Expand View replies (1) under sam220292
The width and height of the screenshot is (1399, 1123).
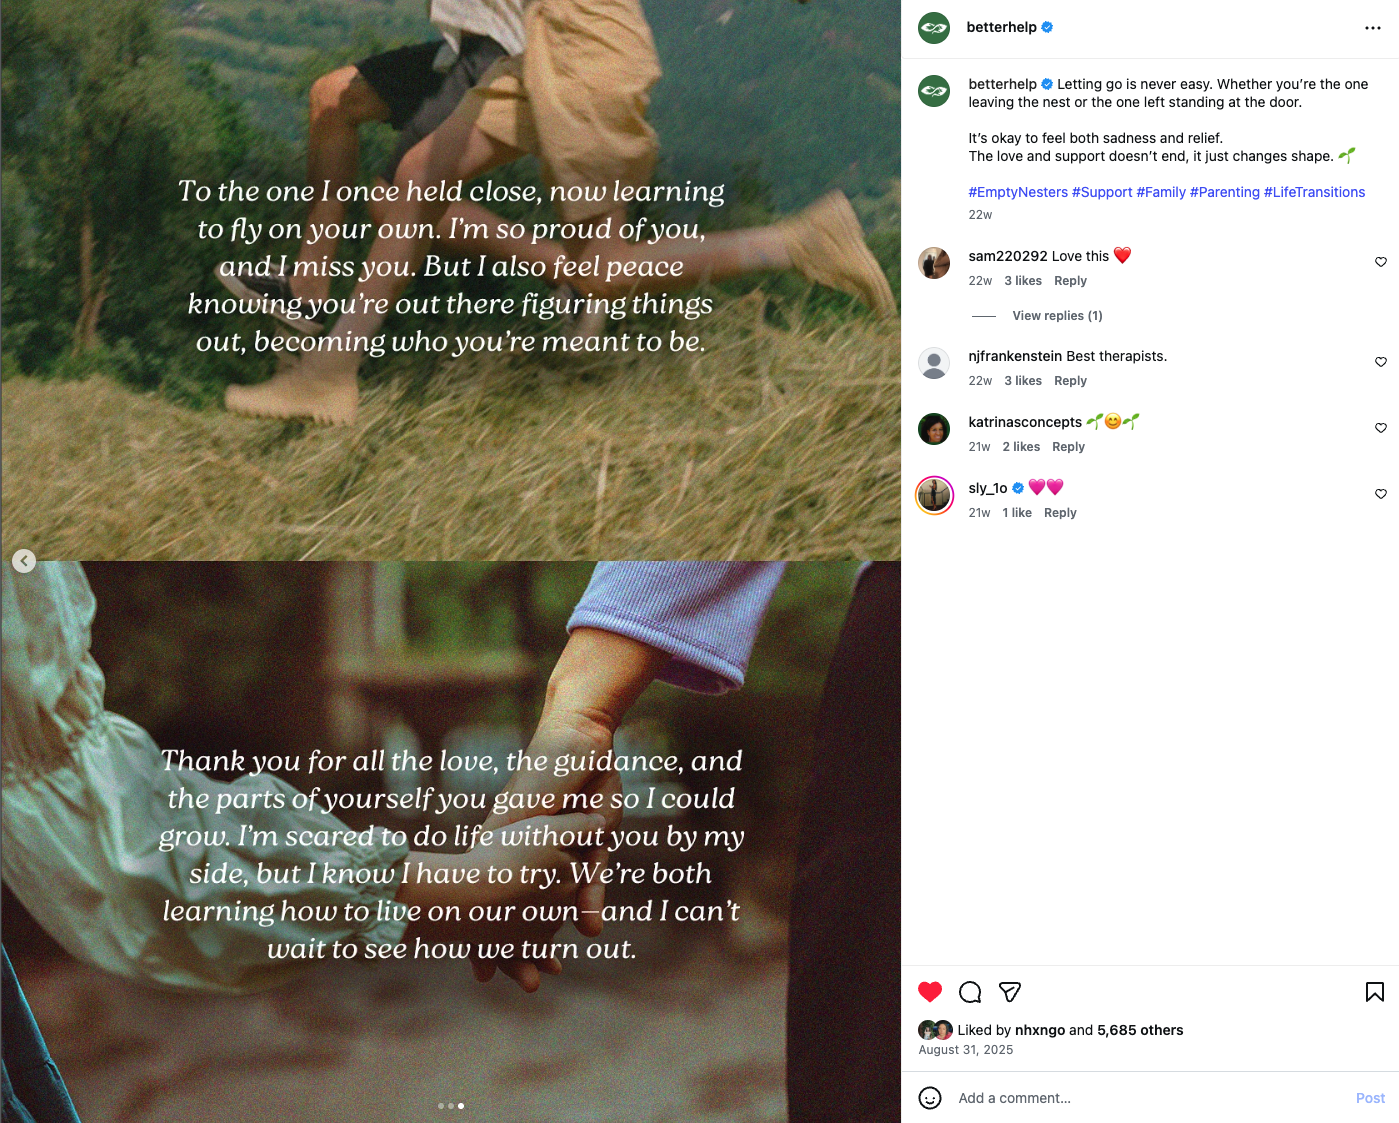[1057, 316]
